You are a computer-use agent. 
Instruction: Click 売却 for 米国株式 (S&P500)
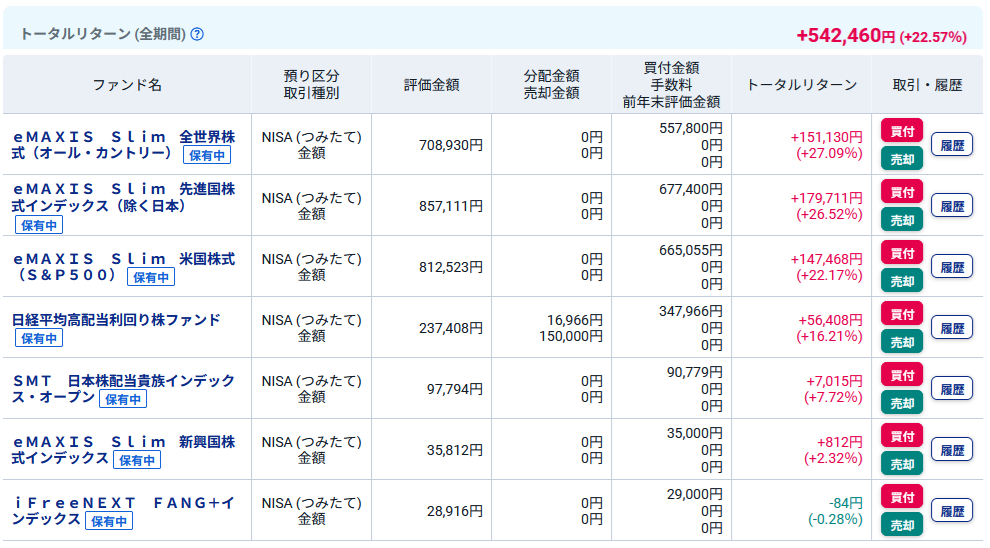point(902,281)
